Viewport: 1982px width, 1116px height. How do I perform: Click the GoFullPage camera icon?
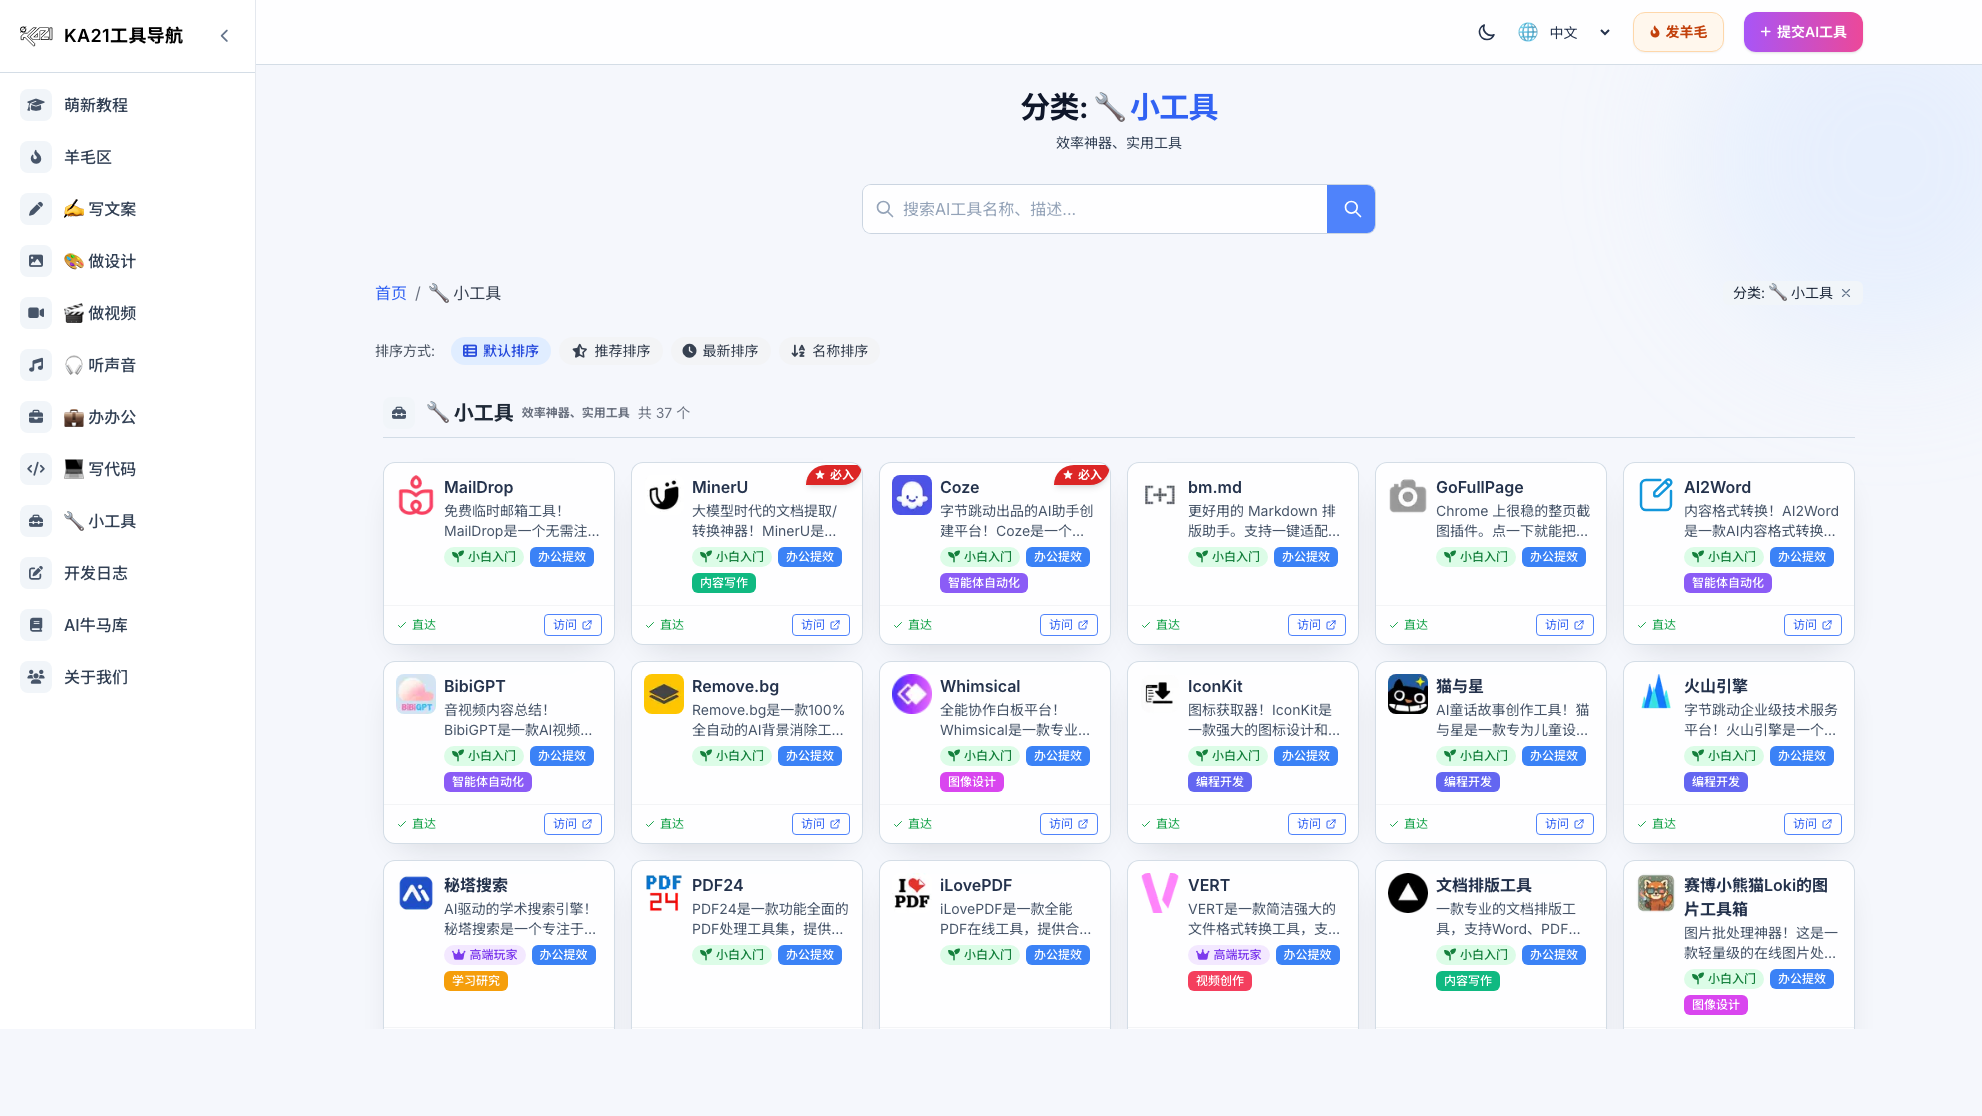pyautogui.click(x=1407, y=495)
